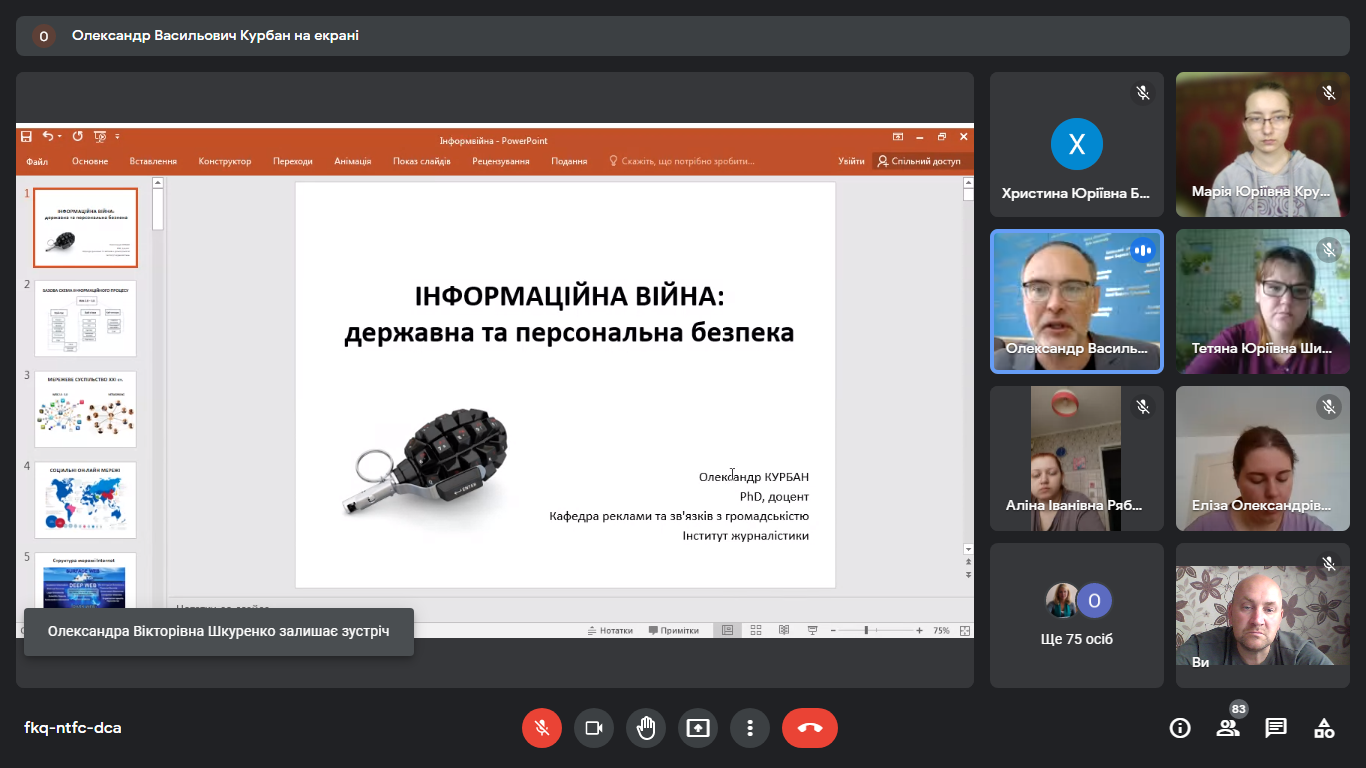The height and width of the screenshot is (768, 1366).
Task: Click the Save icon in PowerPoint
Action: [27, 137]
